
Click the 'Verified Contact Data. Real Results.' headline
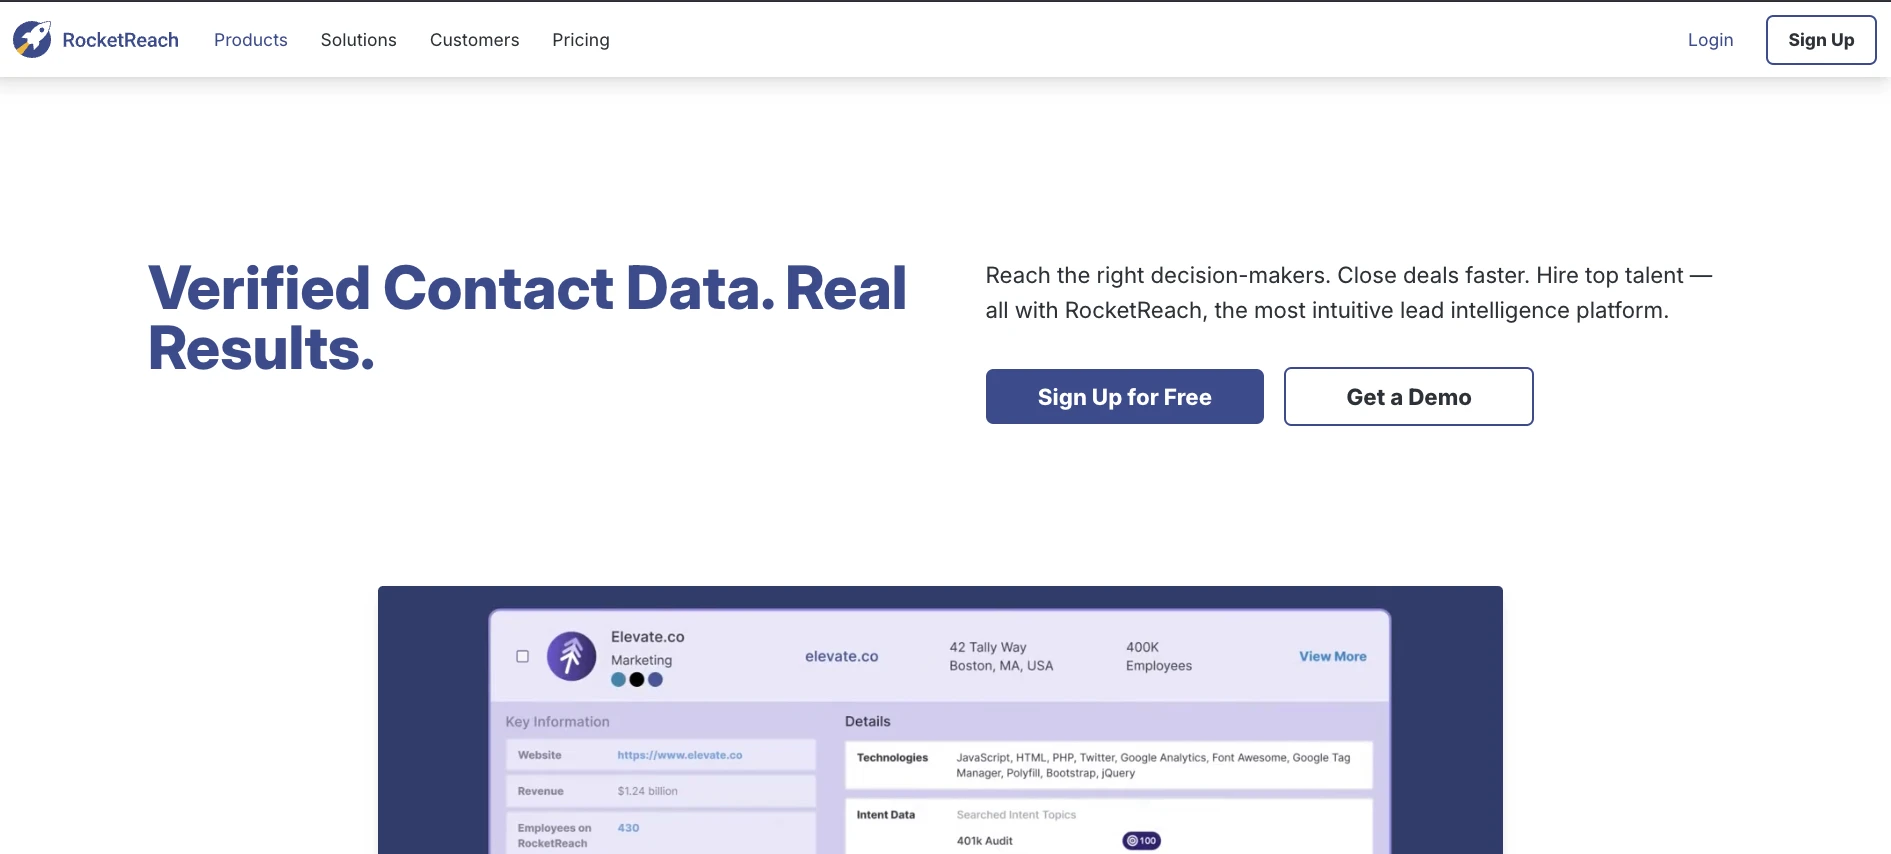coord(528,318)
